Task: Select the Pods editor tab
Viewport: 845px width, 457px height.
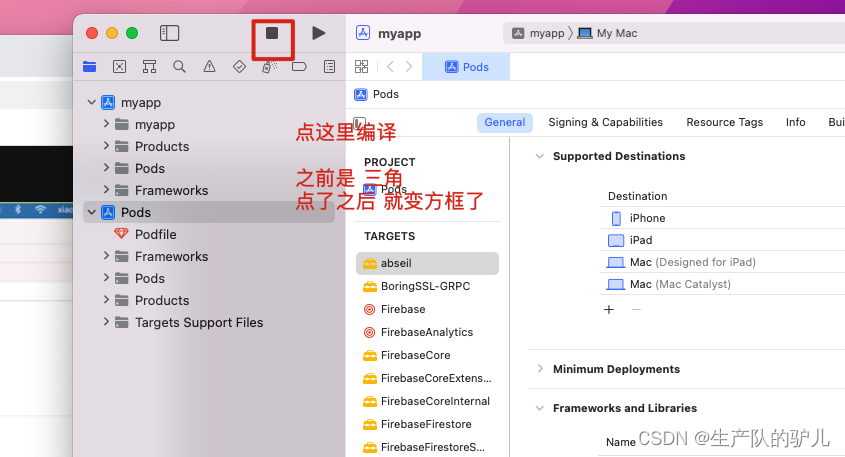Action: click(466, 67)
